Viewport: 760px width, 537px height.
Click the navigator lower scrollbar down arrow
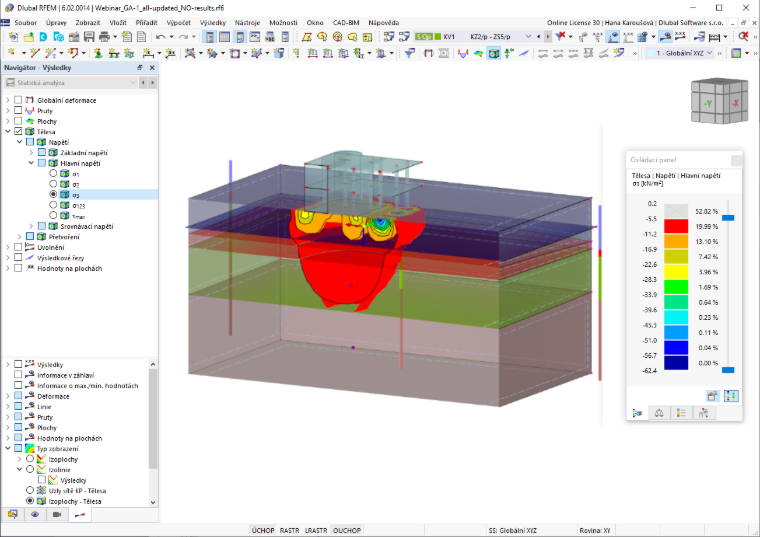[153, 502]
